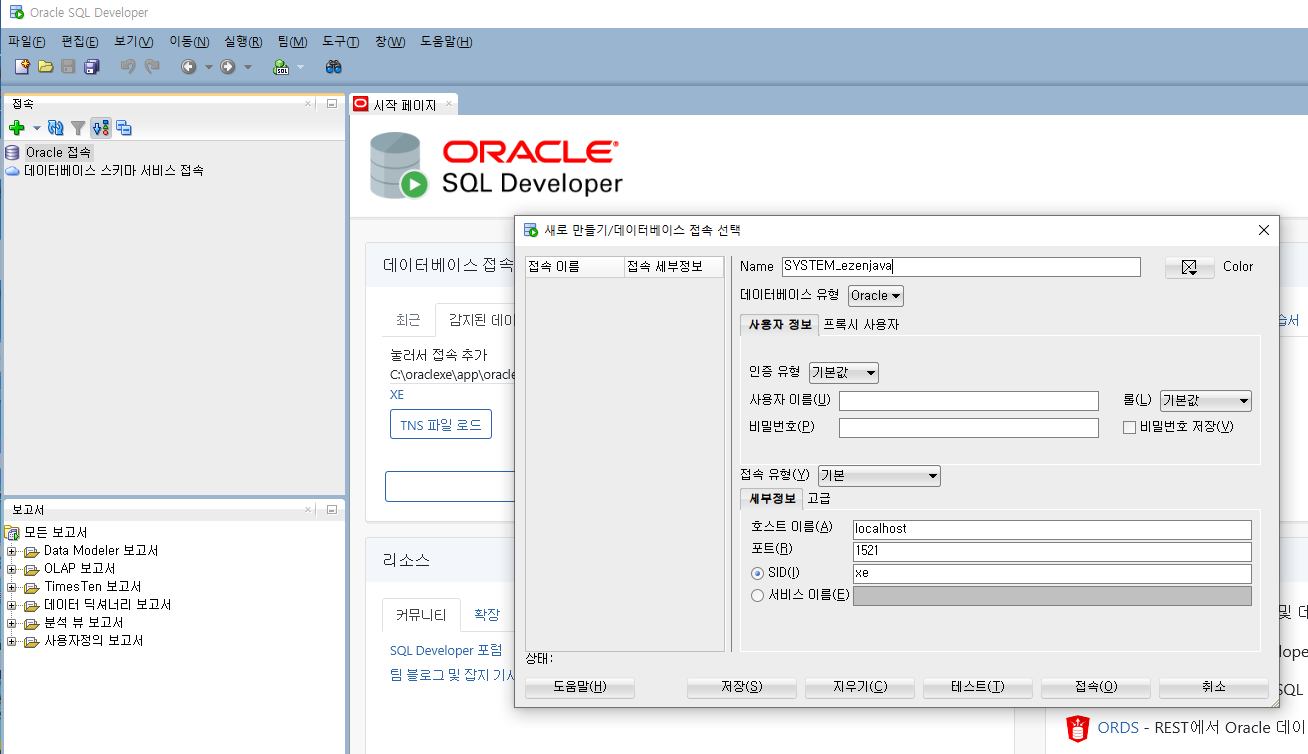Screen dimensions: 1308x754
Task: Click the green plus New Connection icon
Action: pos(16,128)
